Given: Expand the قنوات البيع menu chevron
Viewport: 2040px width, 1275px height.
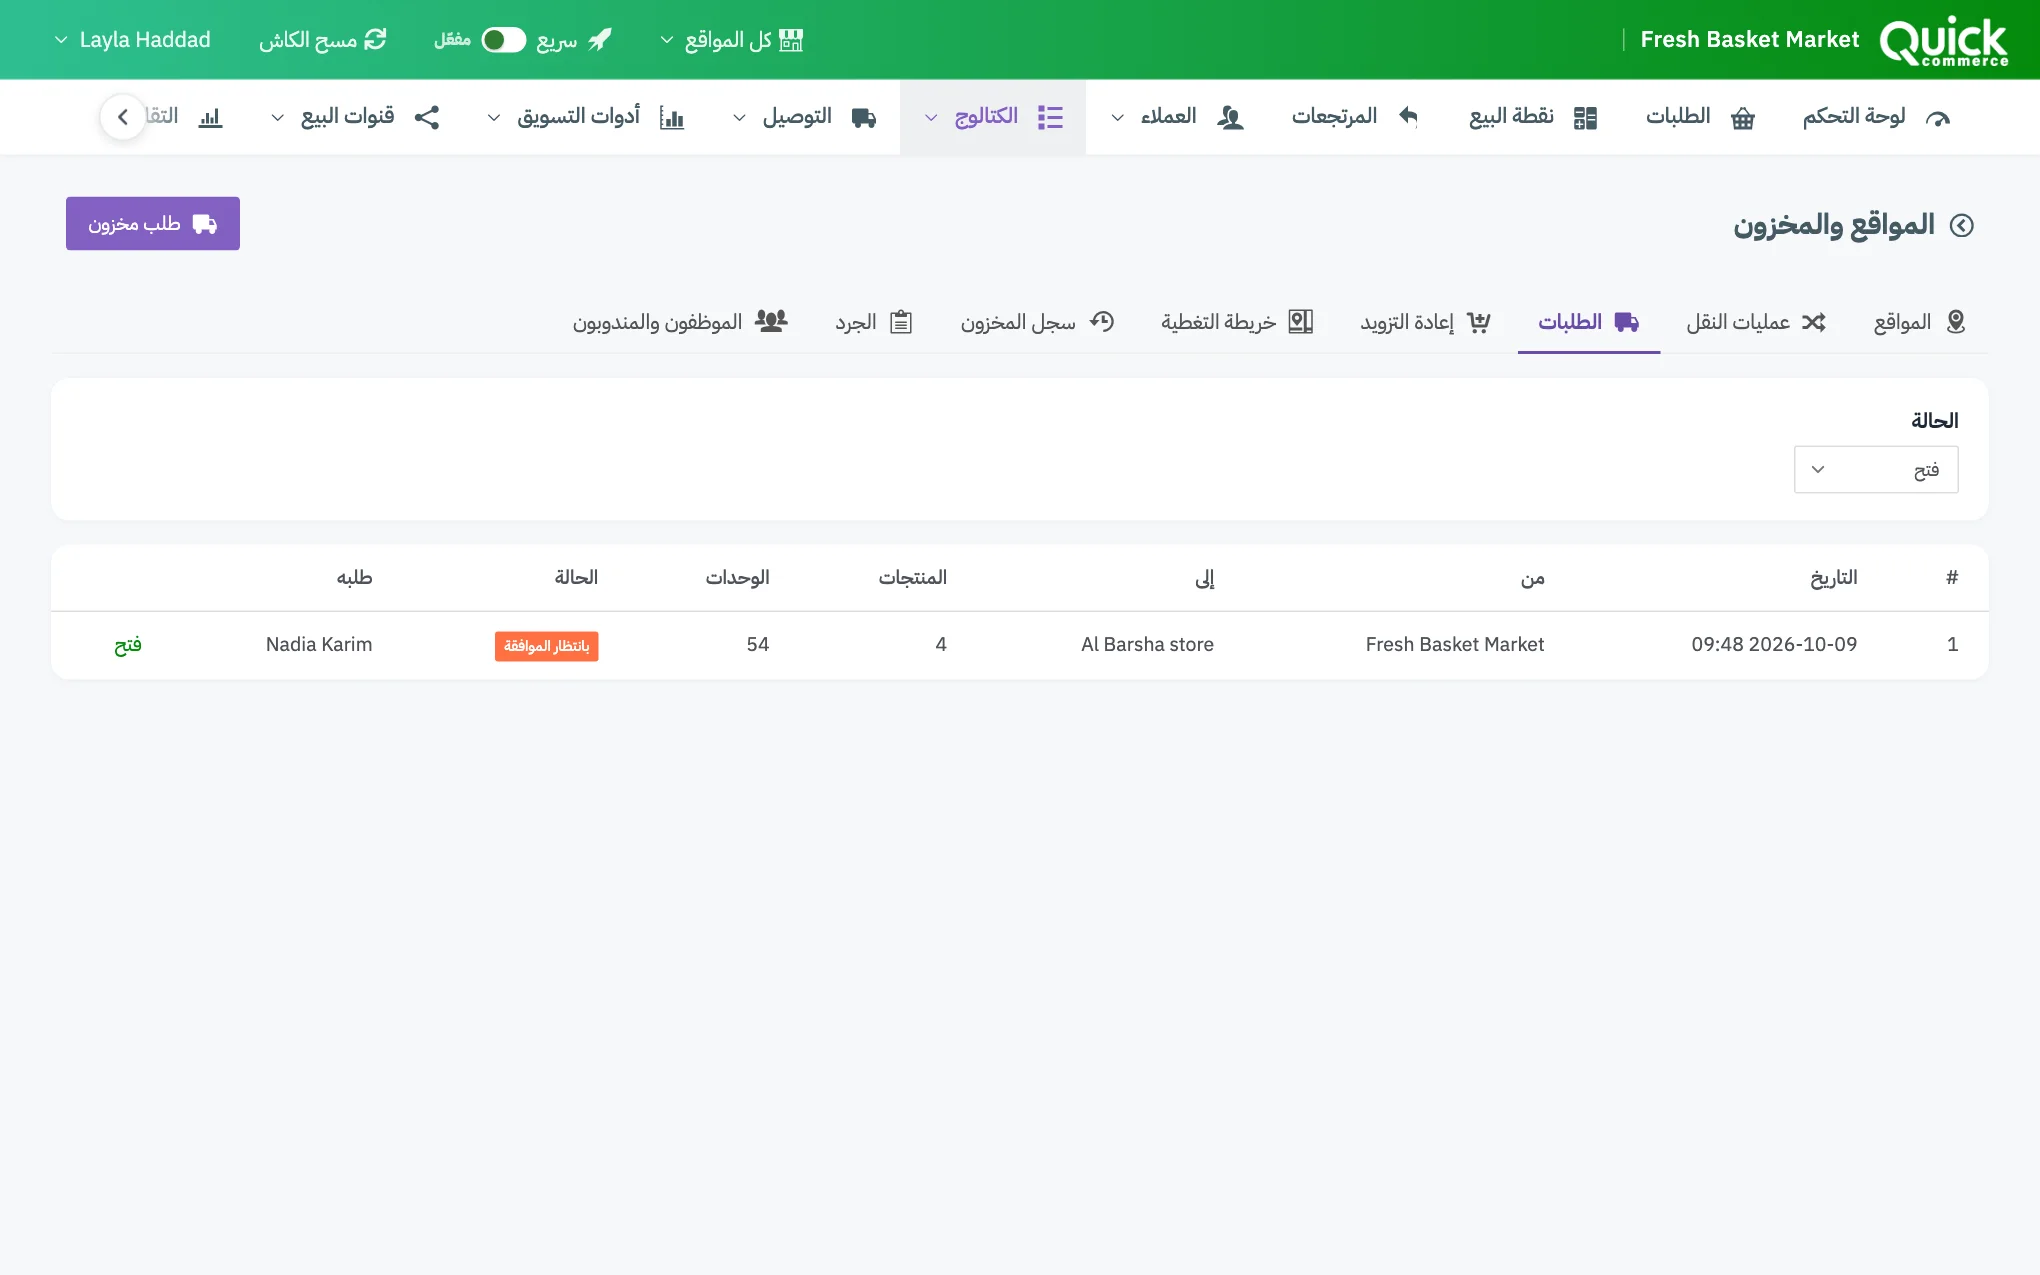Looking at the screenshot, I should click(278, 118).
